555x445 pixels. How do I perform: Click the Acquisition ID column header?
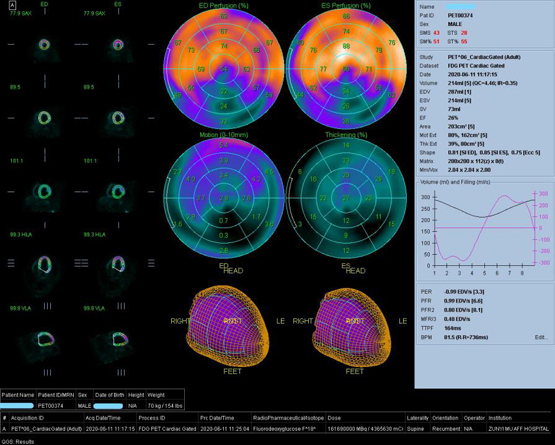(x=27, y=418)
